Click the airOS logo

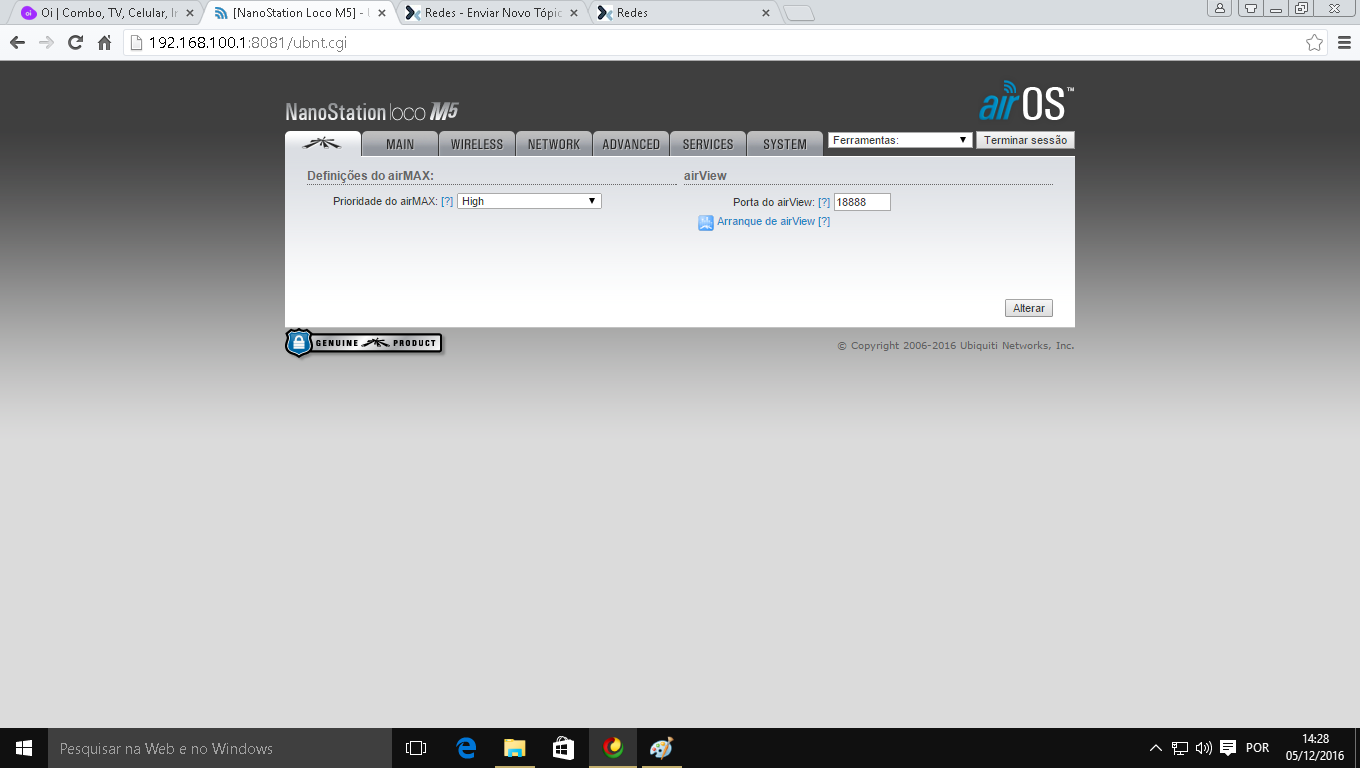tap(1026, 102)
